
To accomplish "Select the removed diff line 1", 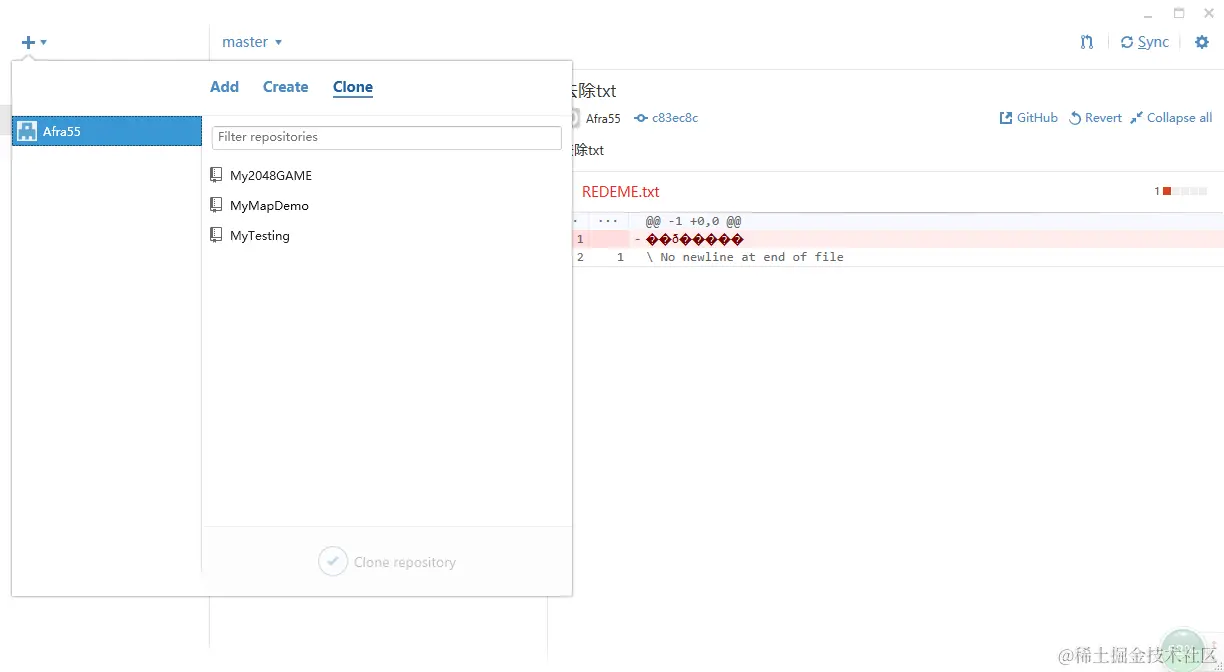I will coord(896,239).
